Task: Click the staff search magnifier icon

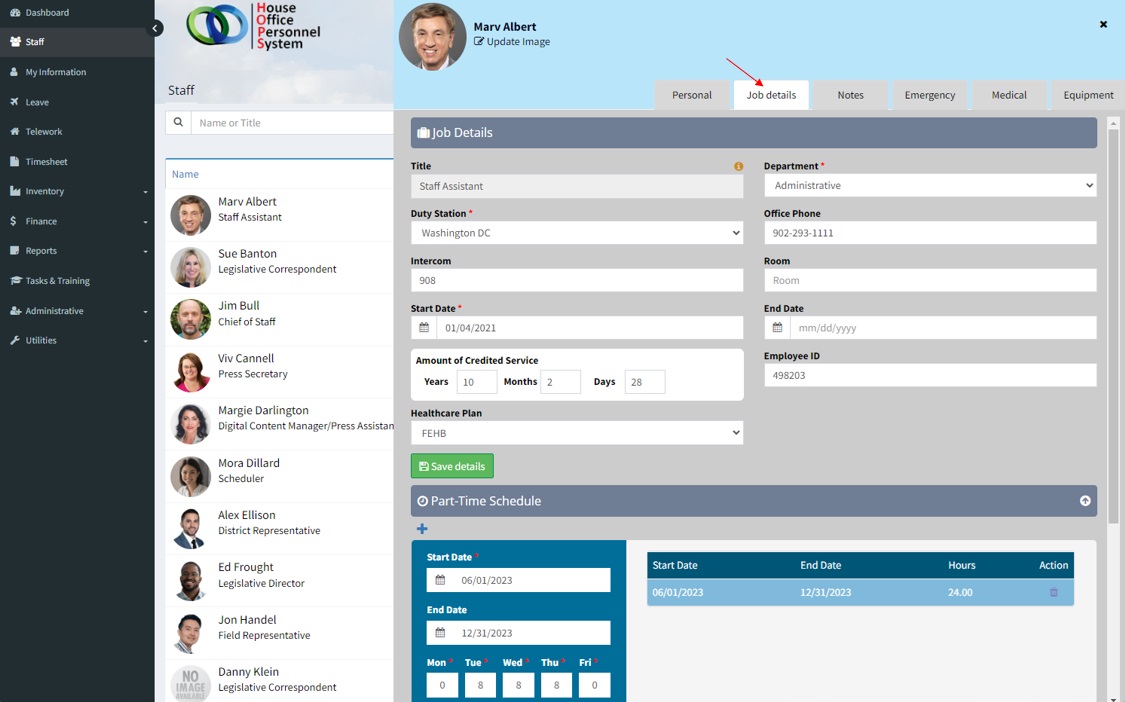Action: coord(178,123)
